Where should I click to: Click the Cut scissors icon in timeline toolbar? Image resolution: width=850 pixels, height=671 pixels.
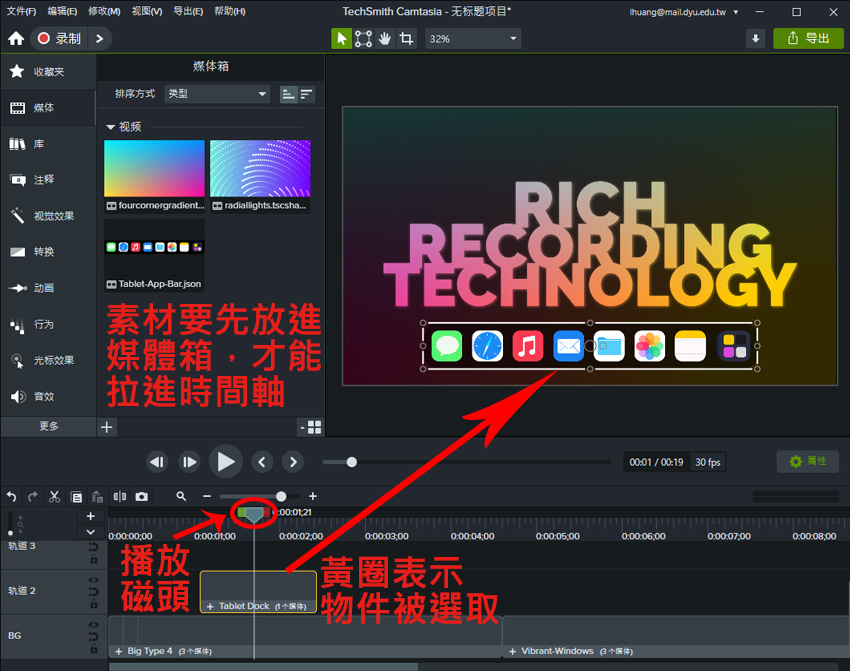point(54,496)
